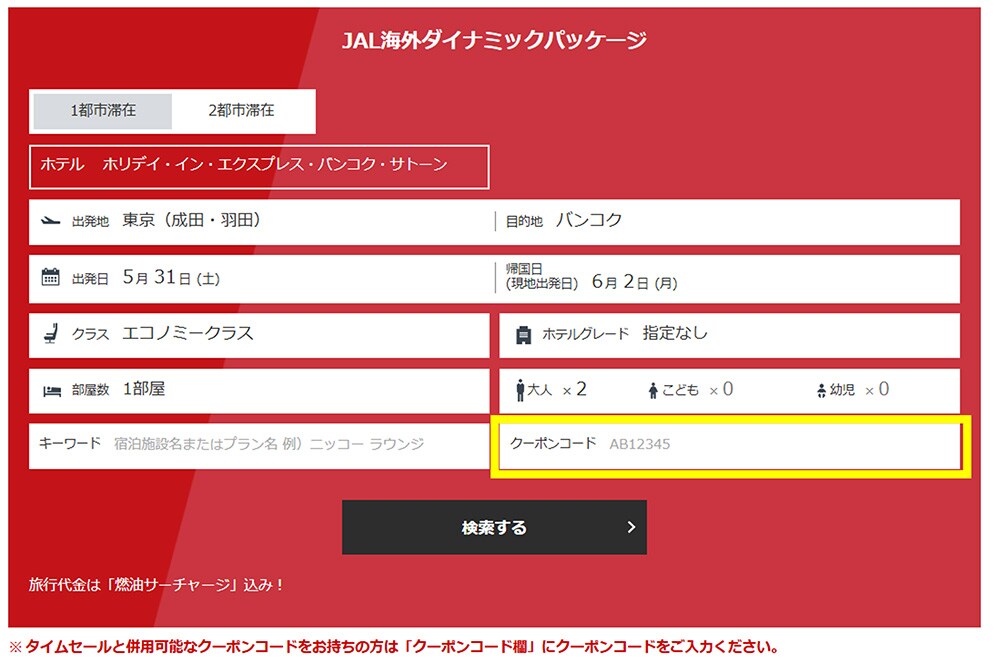Click the selected hotel name box
Viewport: 1000px width, 663px height.
pyautogui.click(x=259, y=166)
